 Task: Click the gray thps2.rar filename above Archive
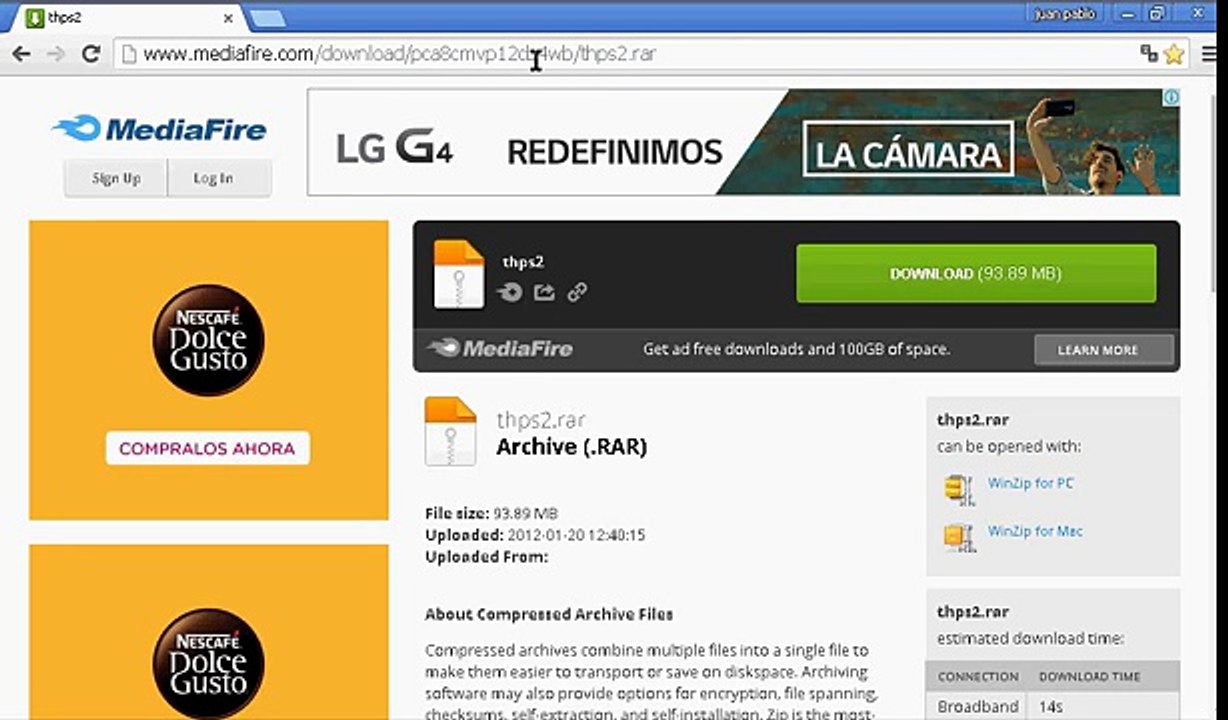coord(541,419)
